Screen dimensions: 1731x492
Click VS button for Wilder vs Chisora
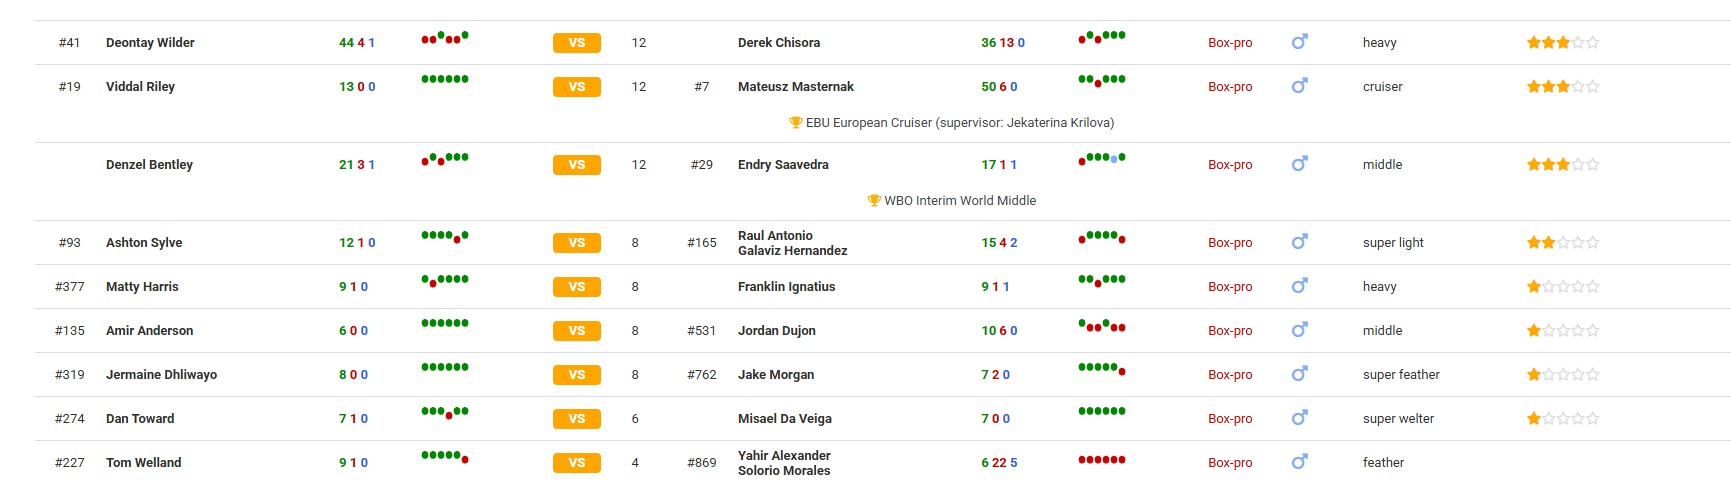coord(576,43)
